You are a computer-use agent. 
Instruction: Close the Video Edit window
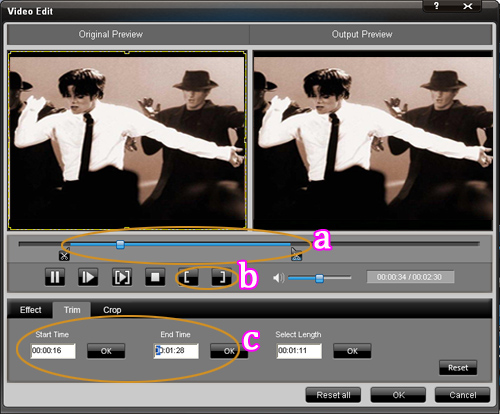point(468,6)
